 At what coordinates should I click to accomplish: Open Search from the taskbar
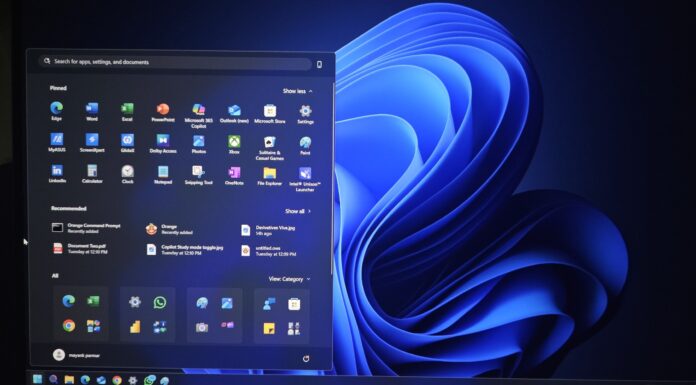tap(53, 379)
